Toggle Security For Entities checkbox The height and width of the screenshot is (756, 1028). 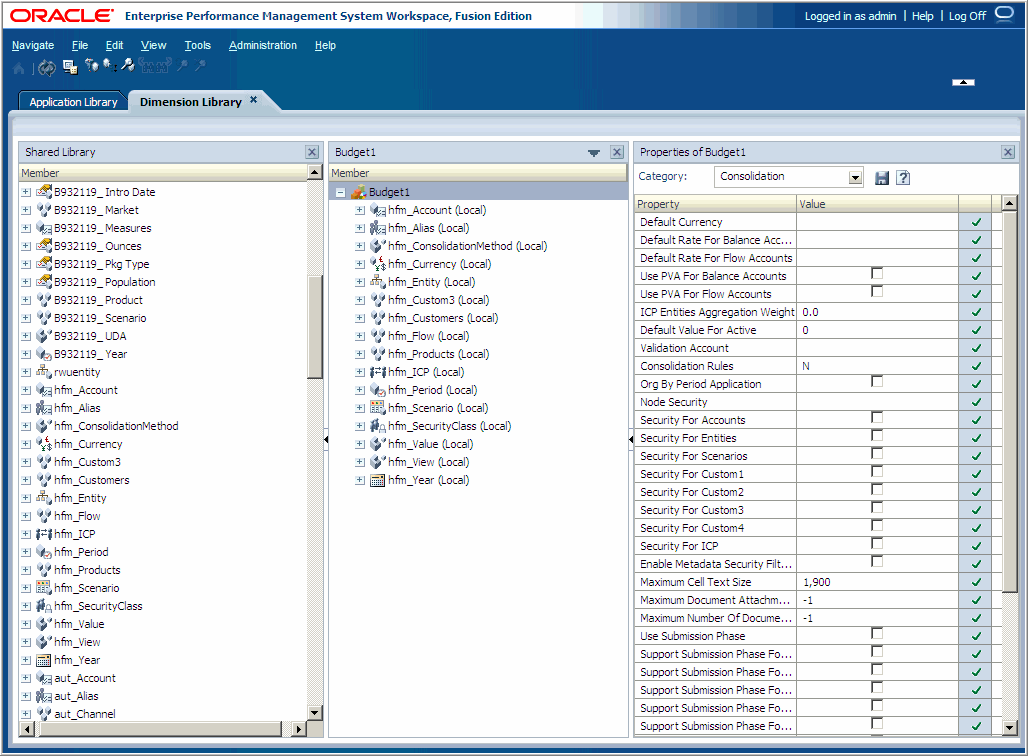point(877,435)
